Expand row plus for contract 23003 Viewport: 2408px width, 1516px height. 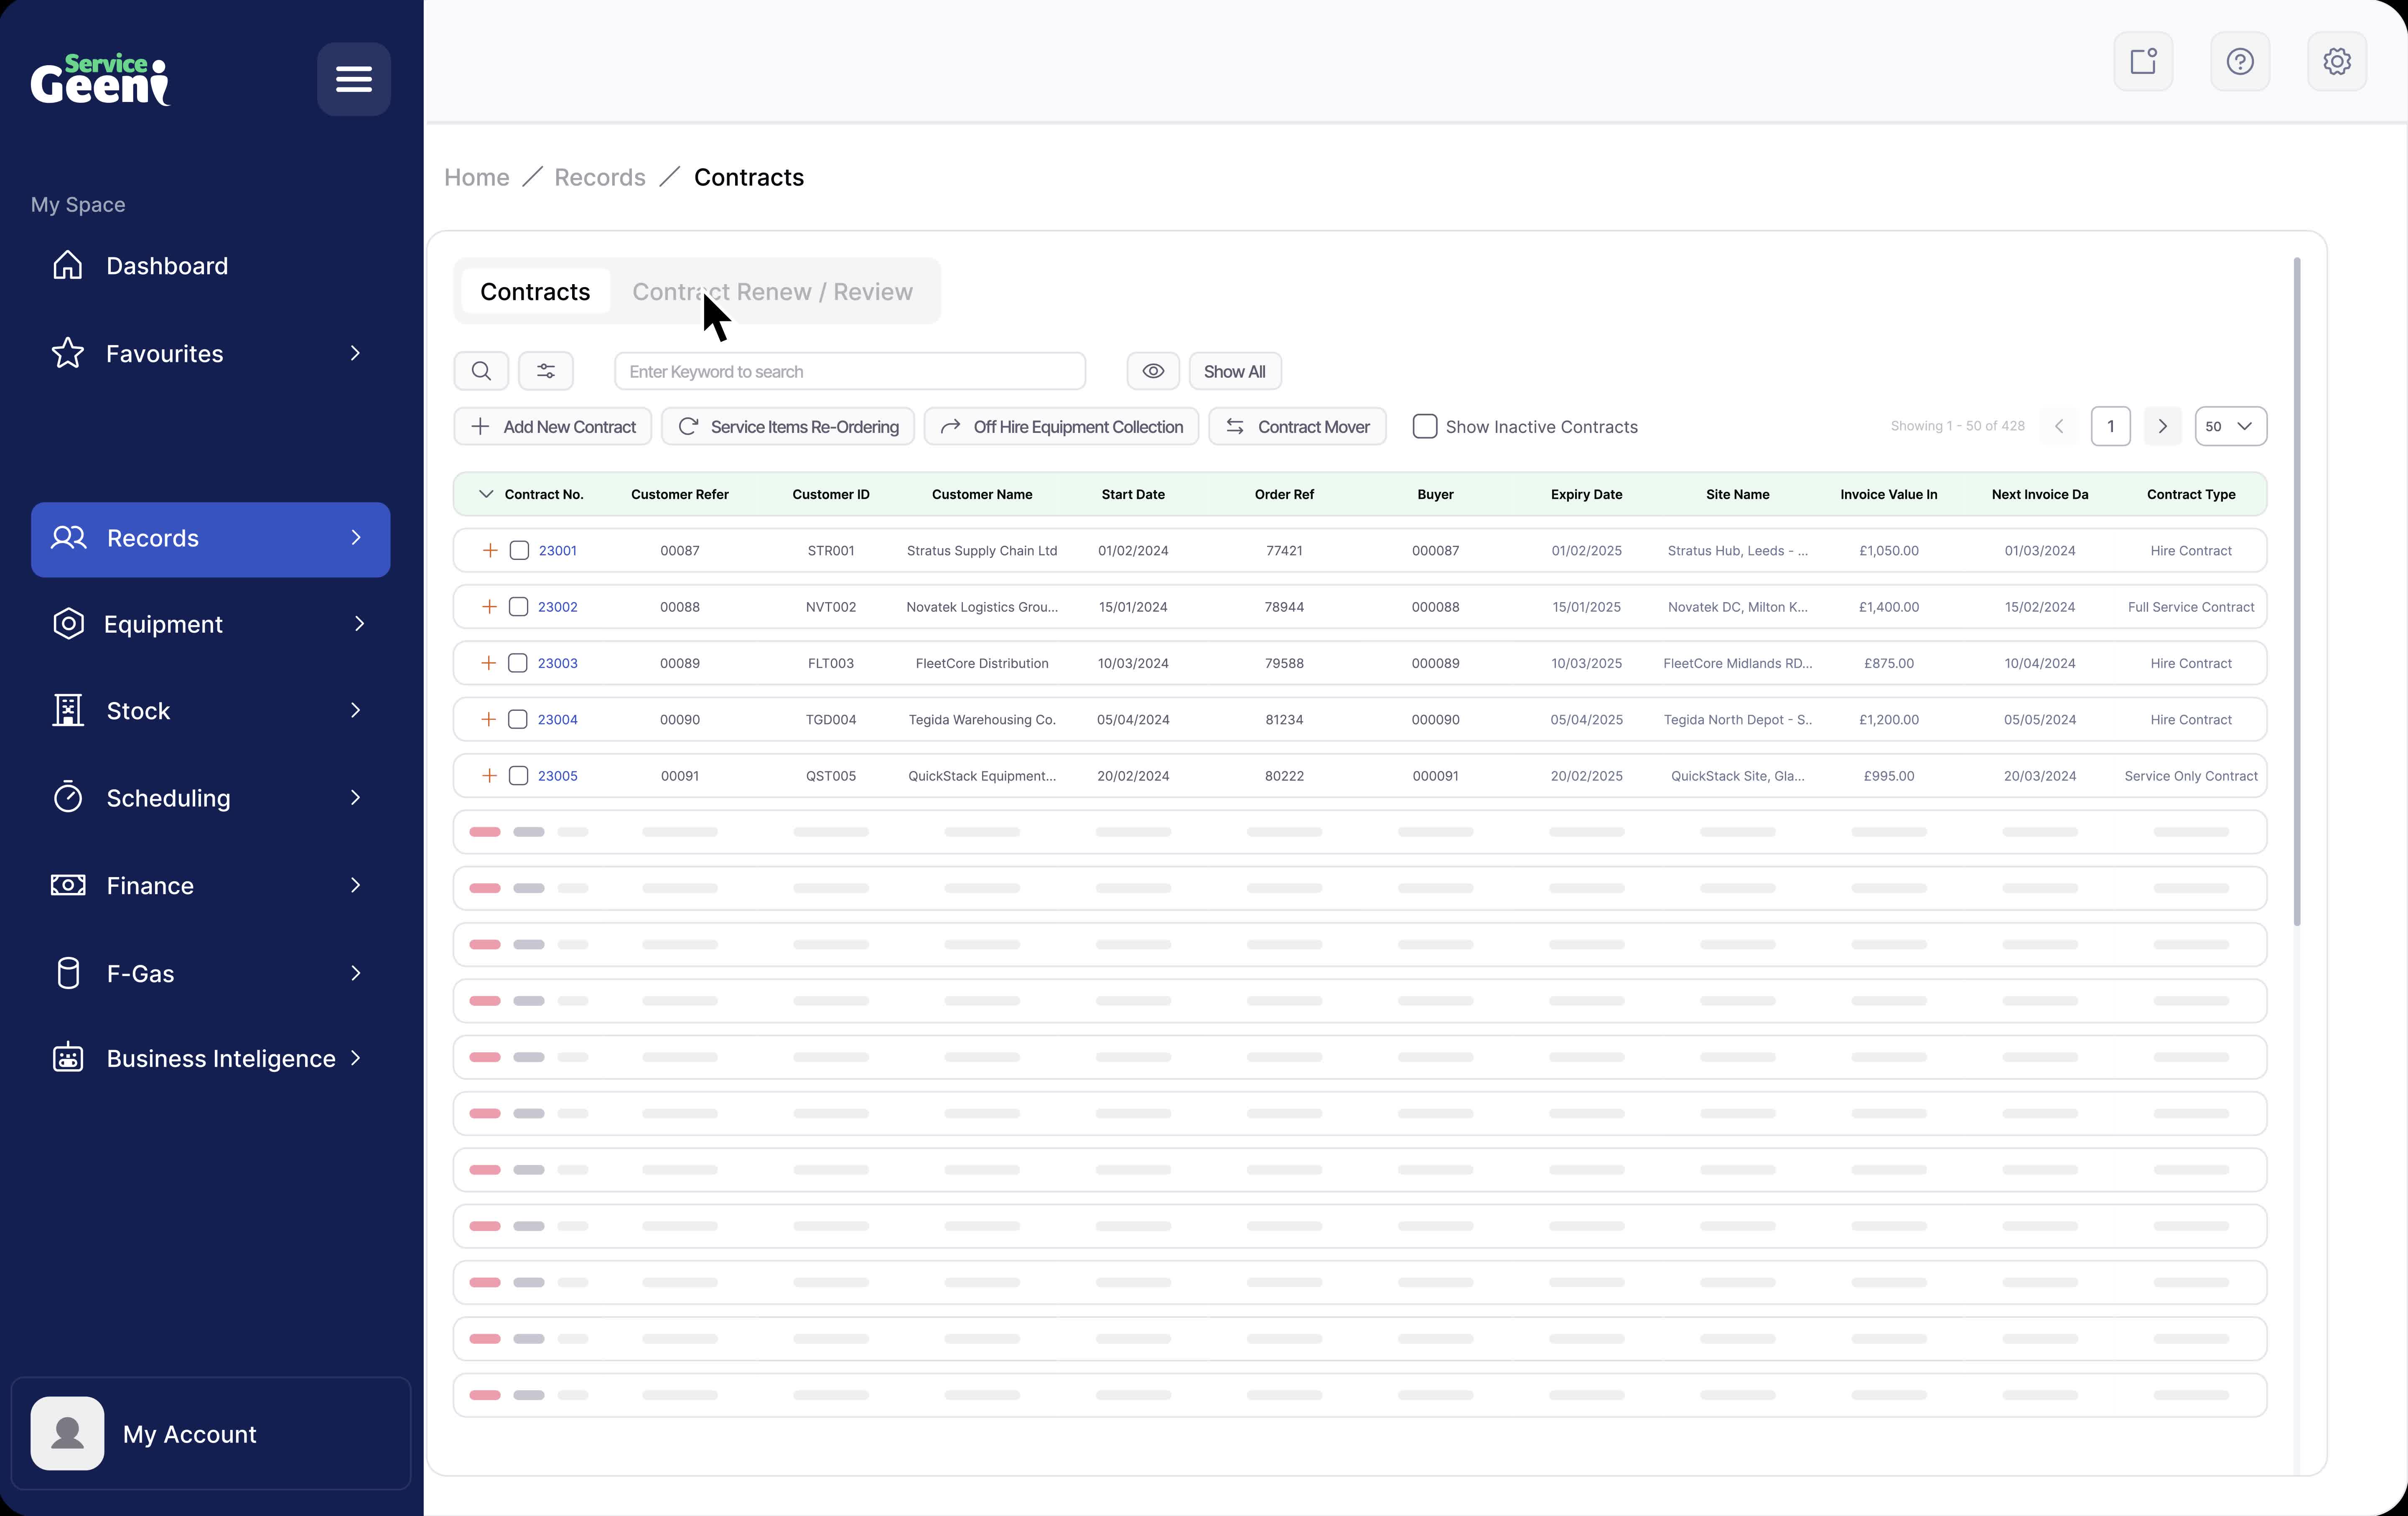(x=489, y=663)
